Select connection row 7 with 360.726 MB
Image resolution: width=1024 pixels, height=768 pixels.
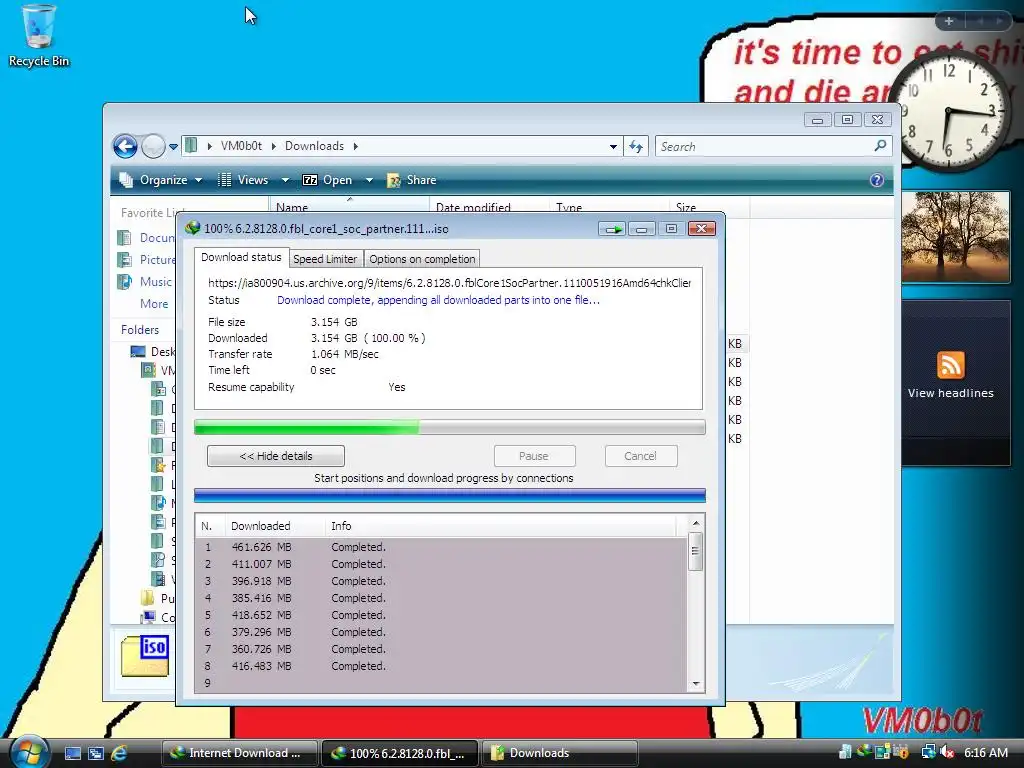click(x=441, y=649)
